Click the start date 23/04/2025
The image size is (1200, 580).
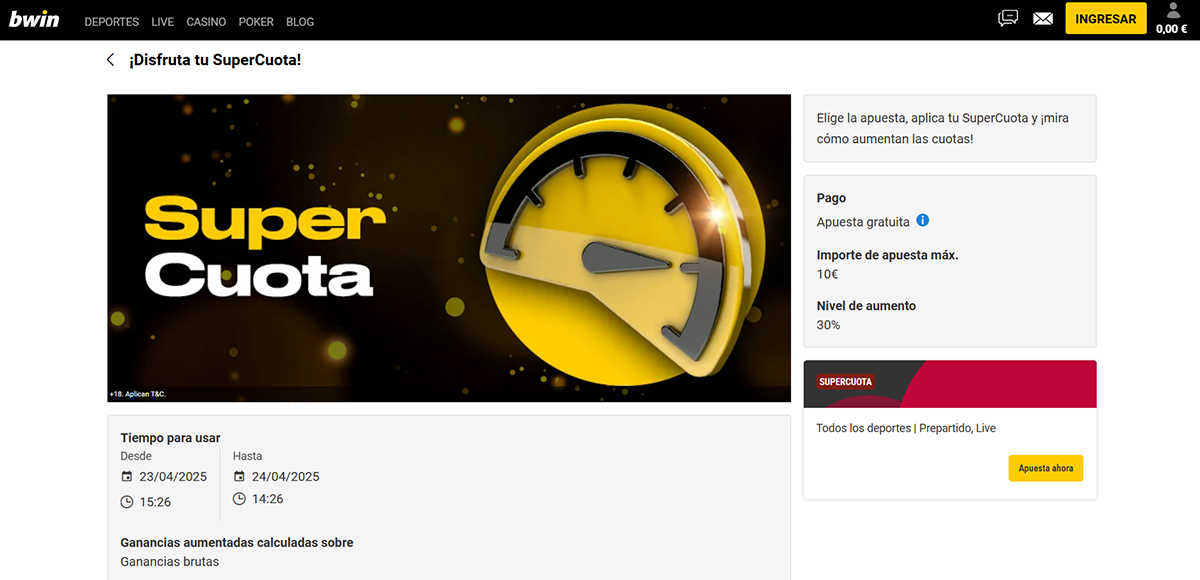(x=174, y=477)
